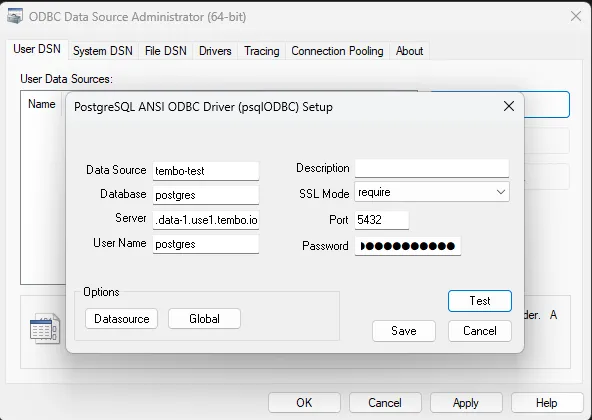Click Cancel in the ODBC Administrator window

click(385, 403)
